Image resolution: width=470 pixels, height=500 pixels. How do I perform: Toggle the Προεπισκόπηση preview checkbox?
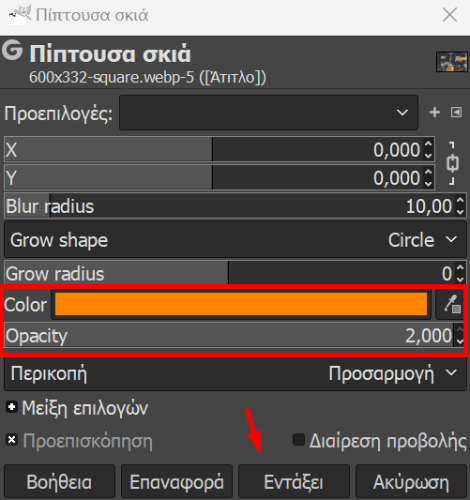coord(12,440)
